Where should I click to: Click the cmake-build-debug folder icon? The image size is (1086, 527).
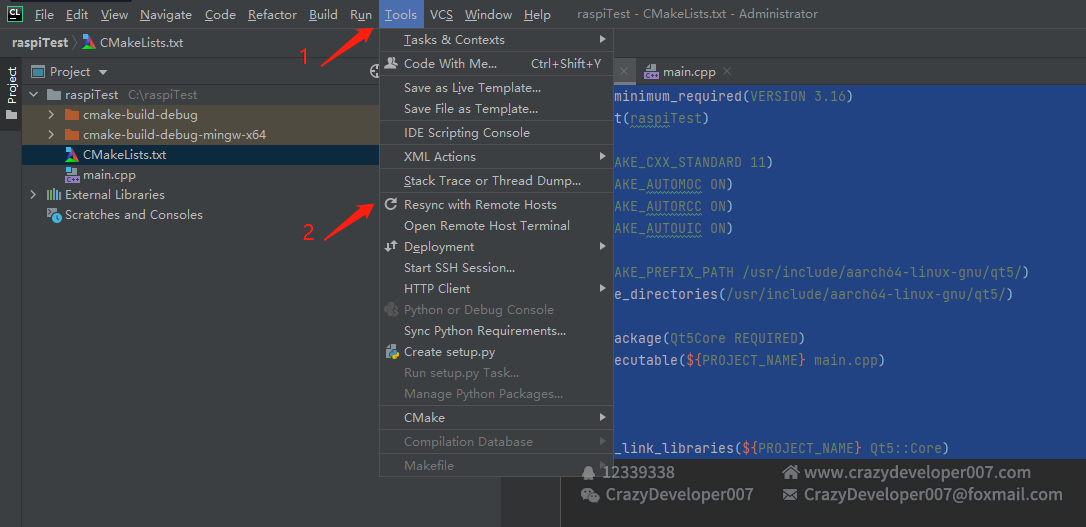click(72, 115)
